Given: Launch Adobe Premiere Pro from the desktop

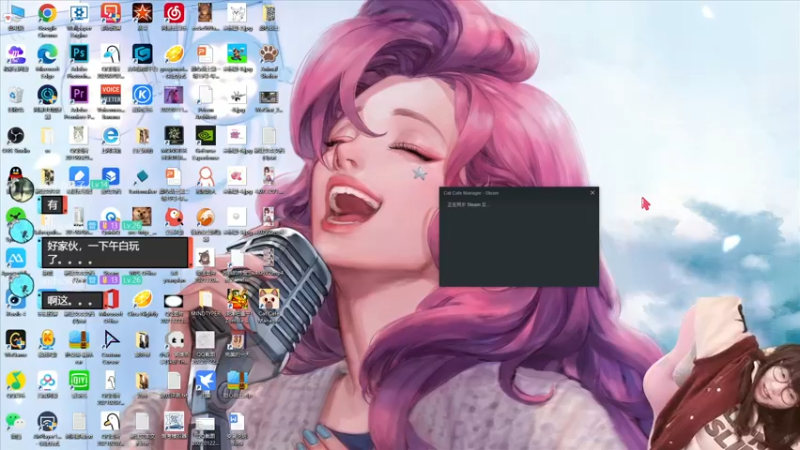Looking at the screenshot, I should pyautogui.click(x=79, y=95).
